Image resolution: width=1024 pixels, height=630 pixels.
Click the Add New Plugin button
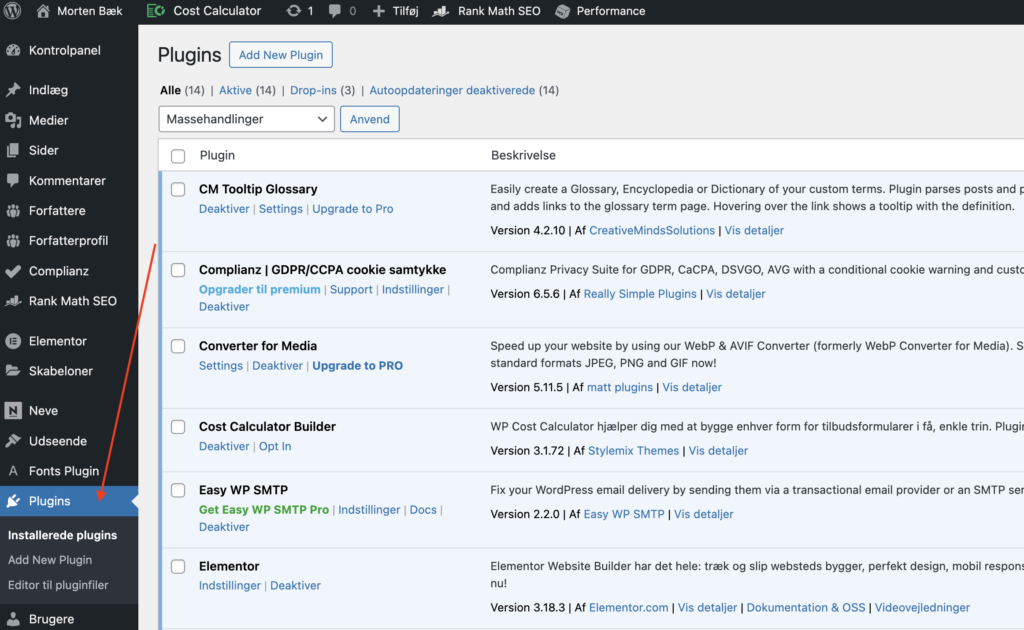pos(281,55)
